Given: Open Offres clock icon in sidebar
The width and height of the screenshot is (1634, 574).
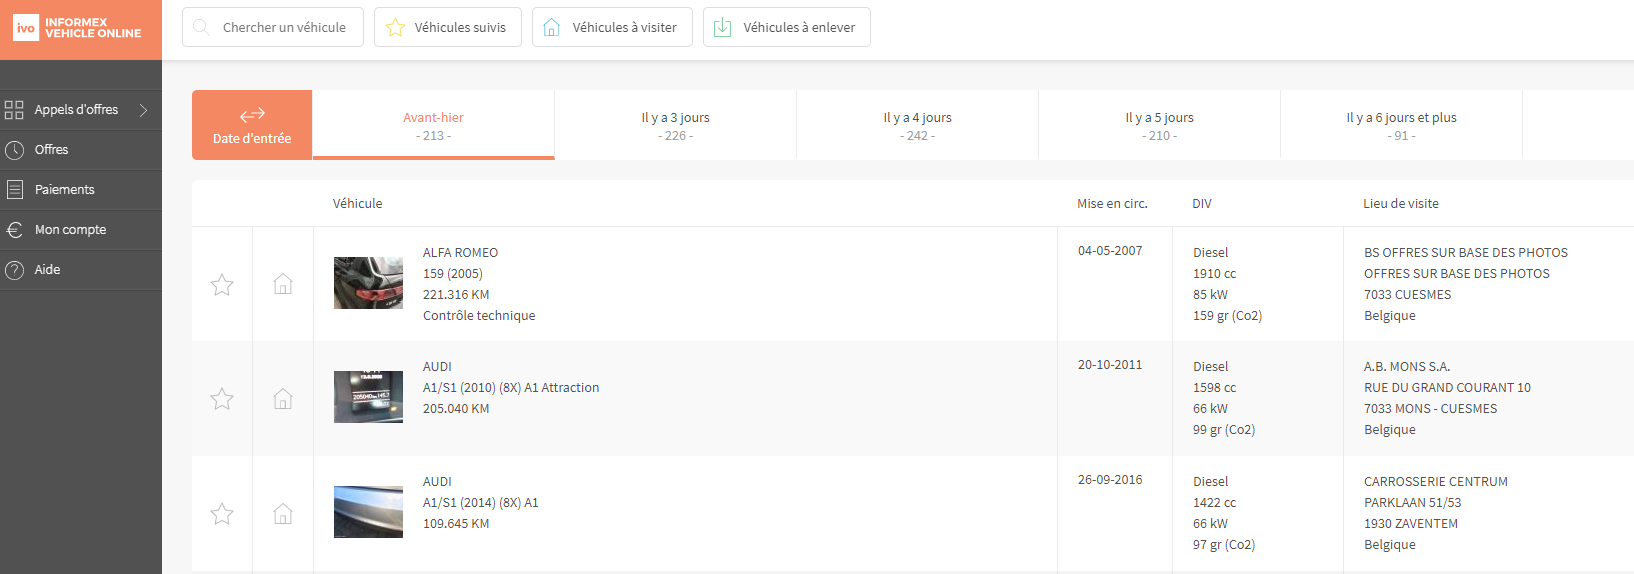Looking at the screenshot, I should pos(14,150).
